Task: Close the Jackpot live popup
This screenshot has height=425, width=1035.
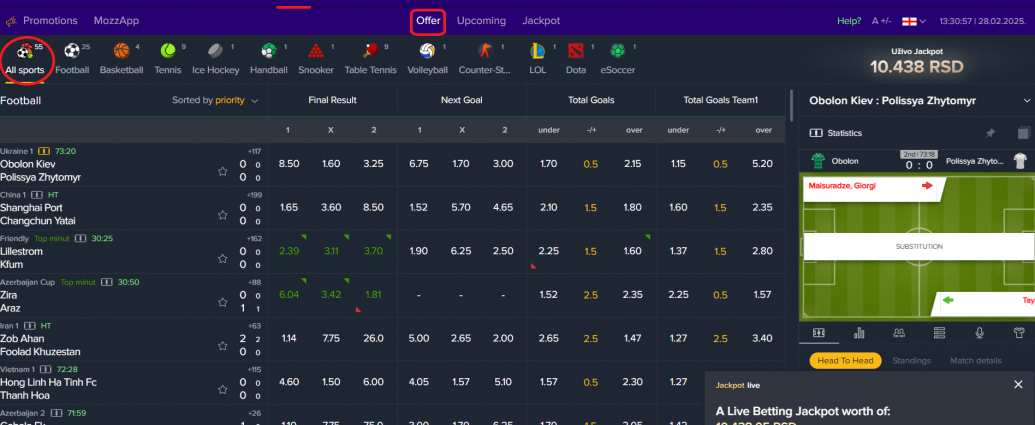Action: pos(1018,385)
